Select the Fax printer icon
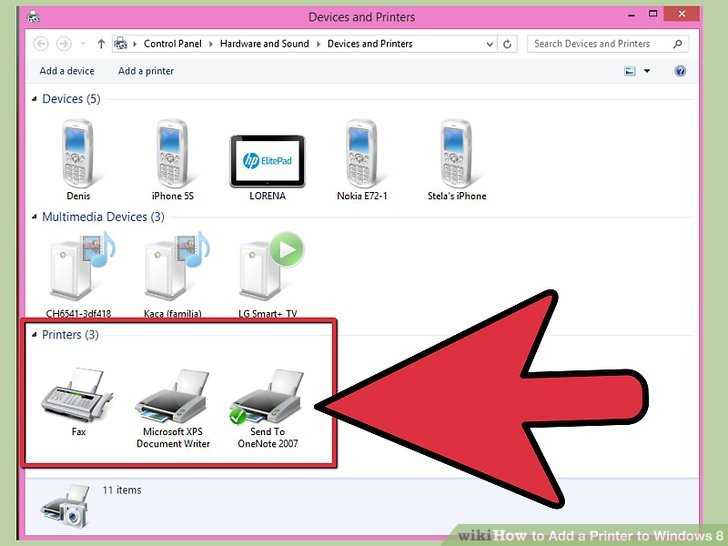Viewport: 728px width, 546px height. click(77, 395)
